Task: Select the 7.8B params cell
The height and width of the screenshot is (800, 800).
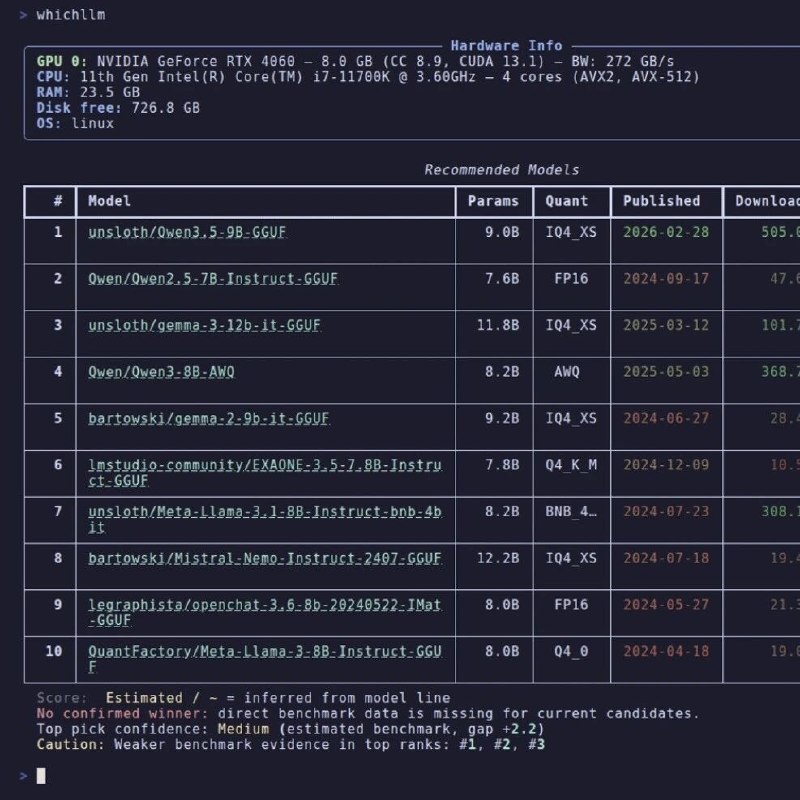Action: [x=502, y=465]
